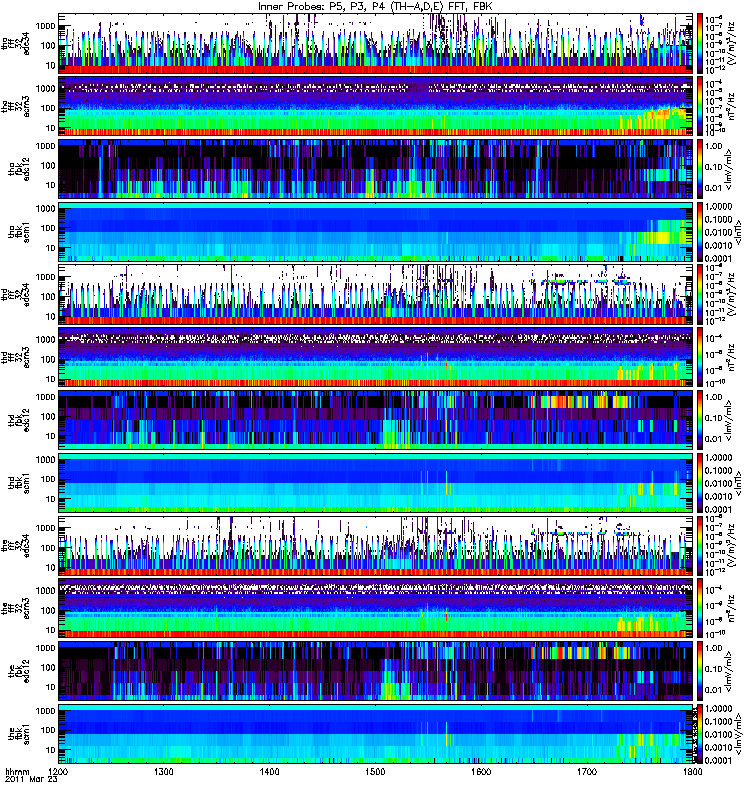This screenshot has height=800, width=750.
Task: Click the 1400 time tick label
Action: tap(269, 772)
